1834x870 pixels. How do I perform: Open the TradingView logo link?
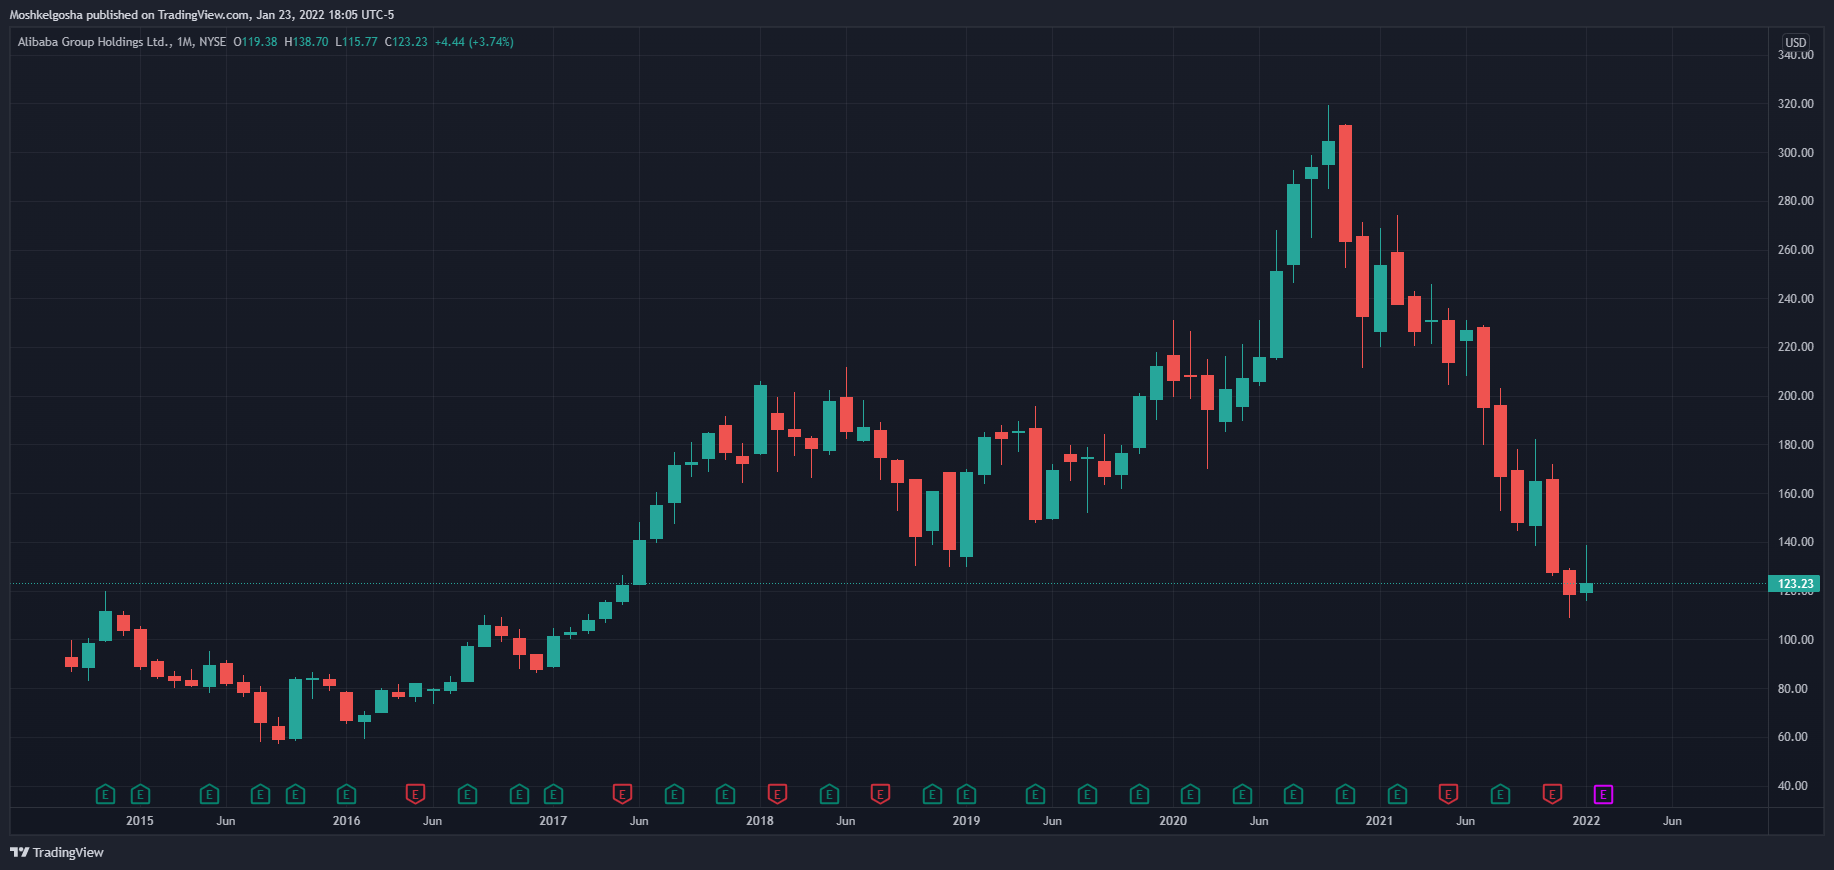57,852
